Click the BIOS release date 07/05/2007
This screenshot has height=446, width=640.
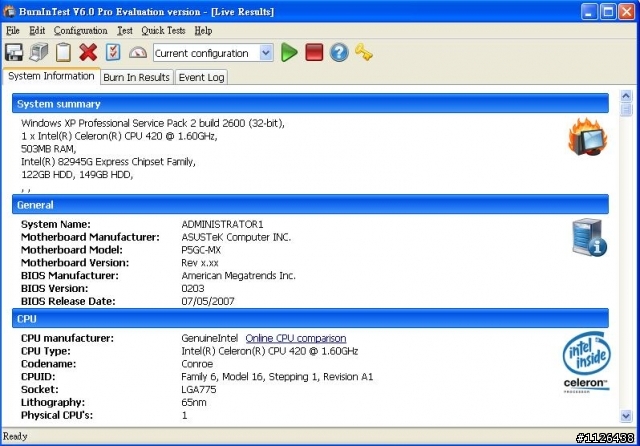(208, 301)
